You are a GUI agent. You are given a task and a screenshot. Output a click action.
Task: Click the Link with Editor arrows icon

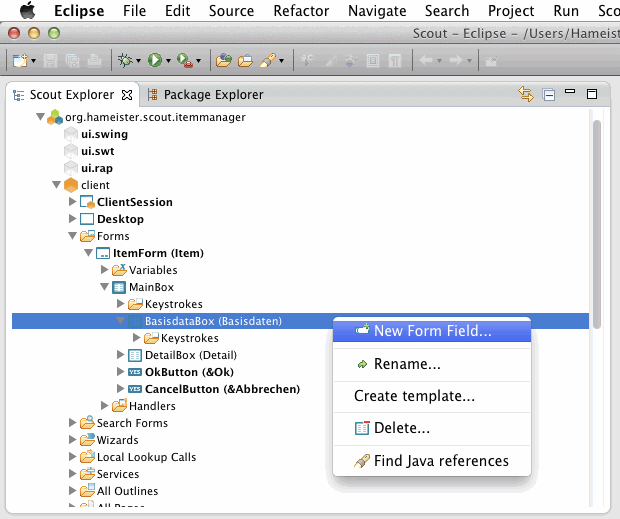(526, 95)
